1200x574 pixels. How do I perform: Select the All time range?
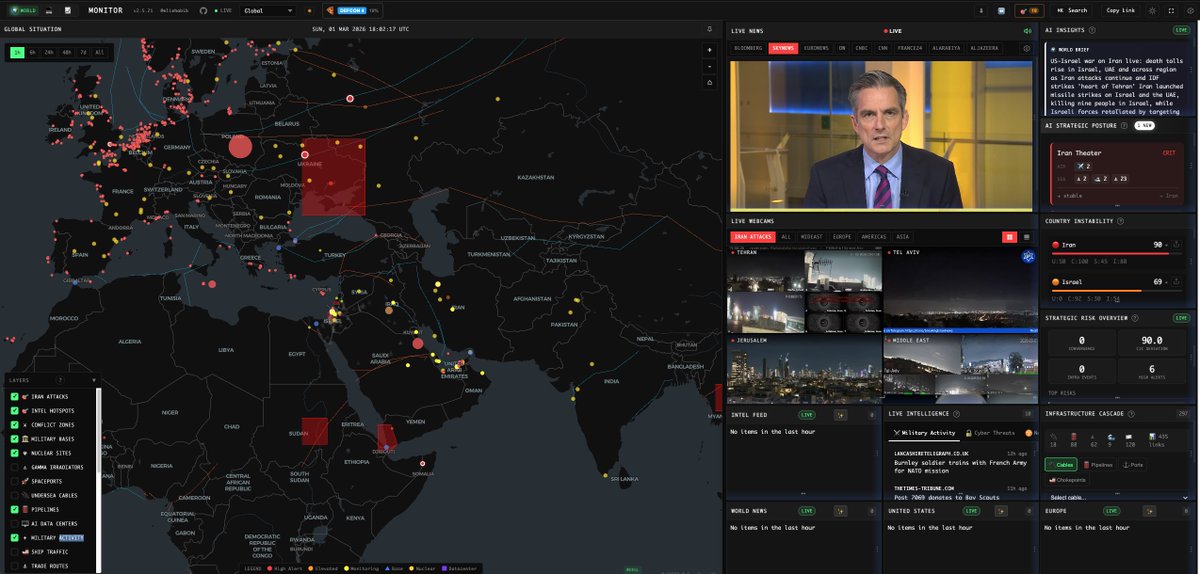click(x=99, y=51)
